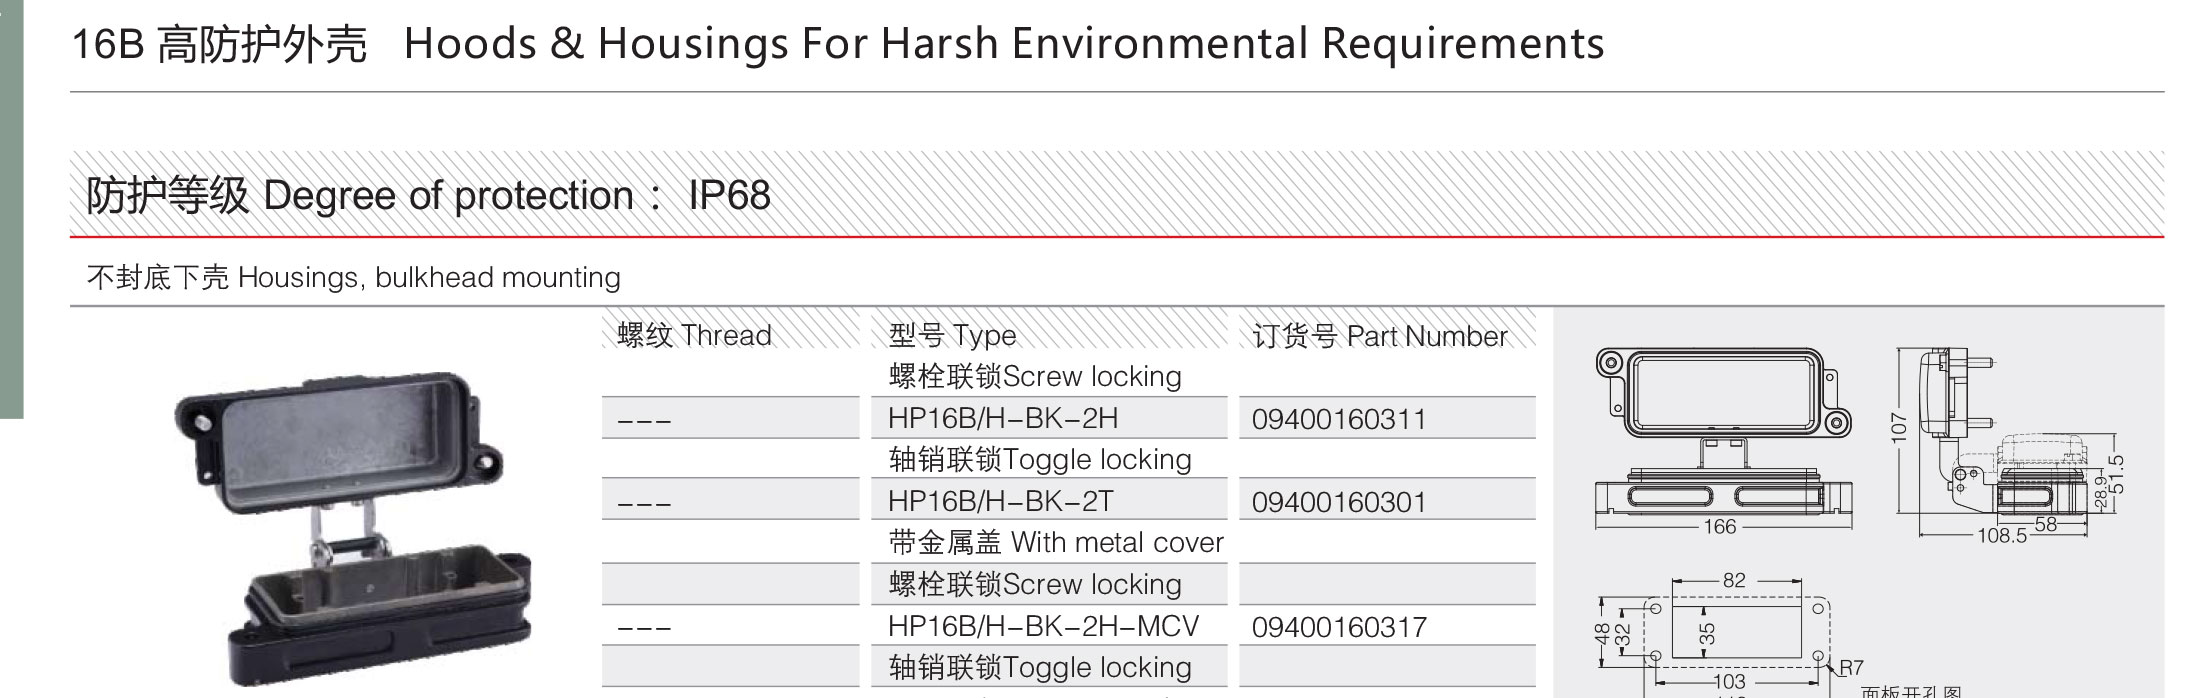Click the Part Number column header

click(x=1379, y=336)
